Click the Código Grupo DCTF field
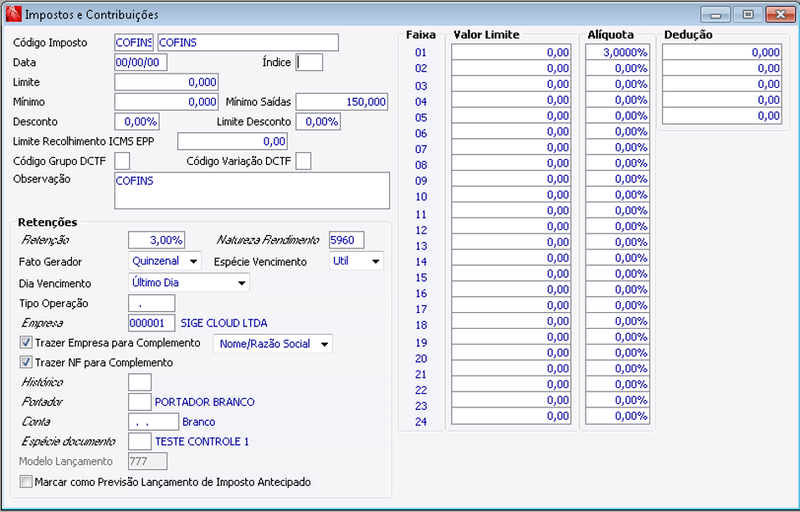Viewport: 800px width, 512px height. coord(122,161)
